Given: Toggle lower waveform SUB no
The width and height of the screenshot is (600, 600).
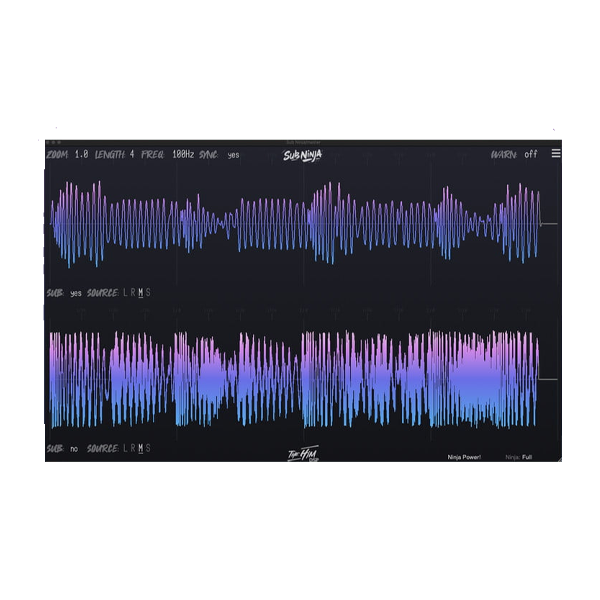Looking at the screenshot, I should pos(74,448).
